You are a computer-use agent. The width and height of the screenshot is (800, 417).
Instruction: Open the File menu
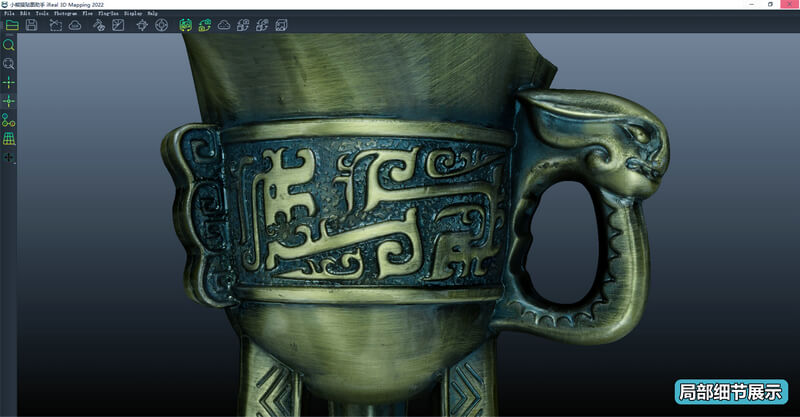point(9,14)
